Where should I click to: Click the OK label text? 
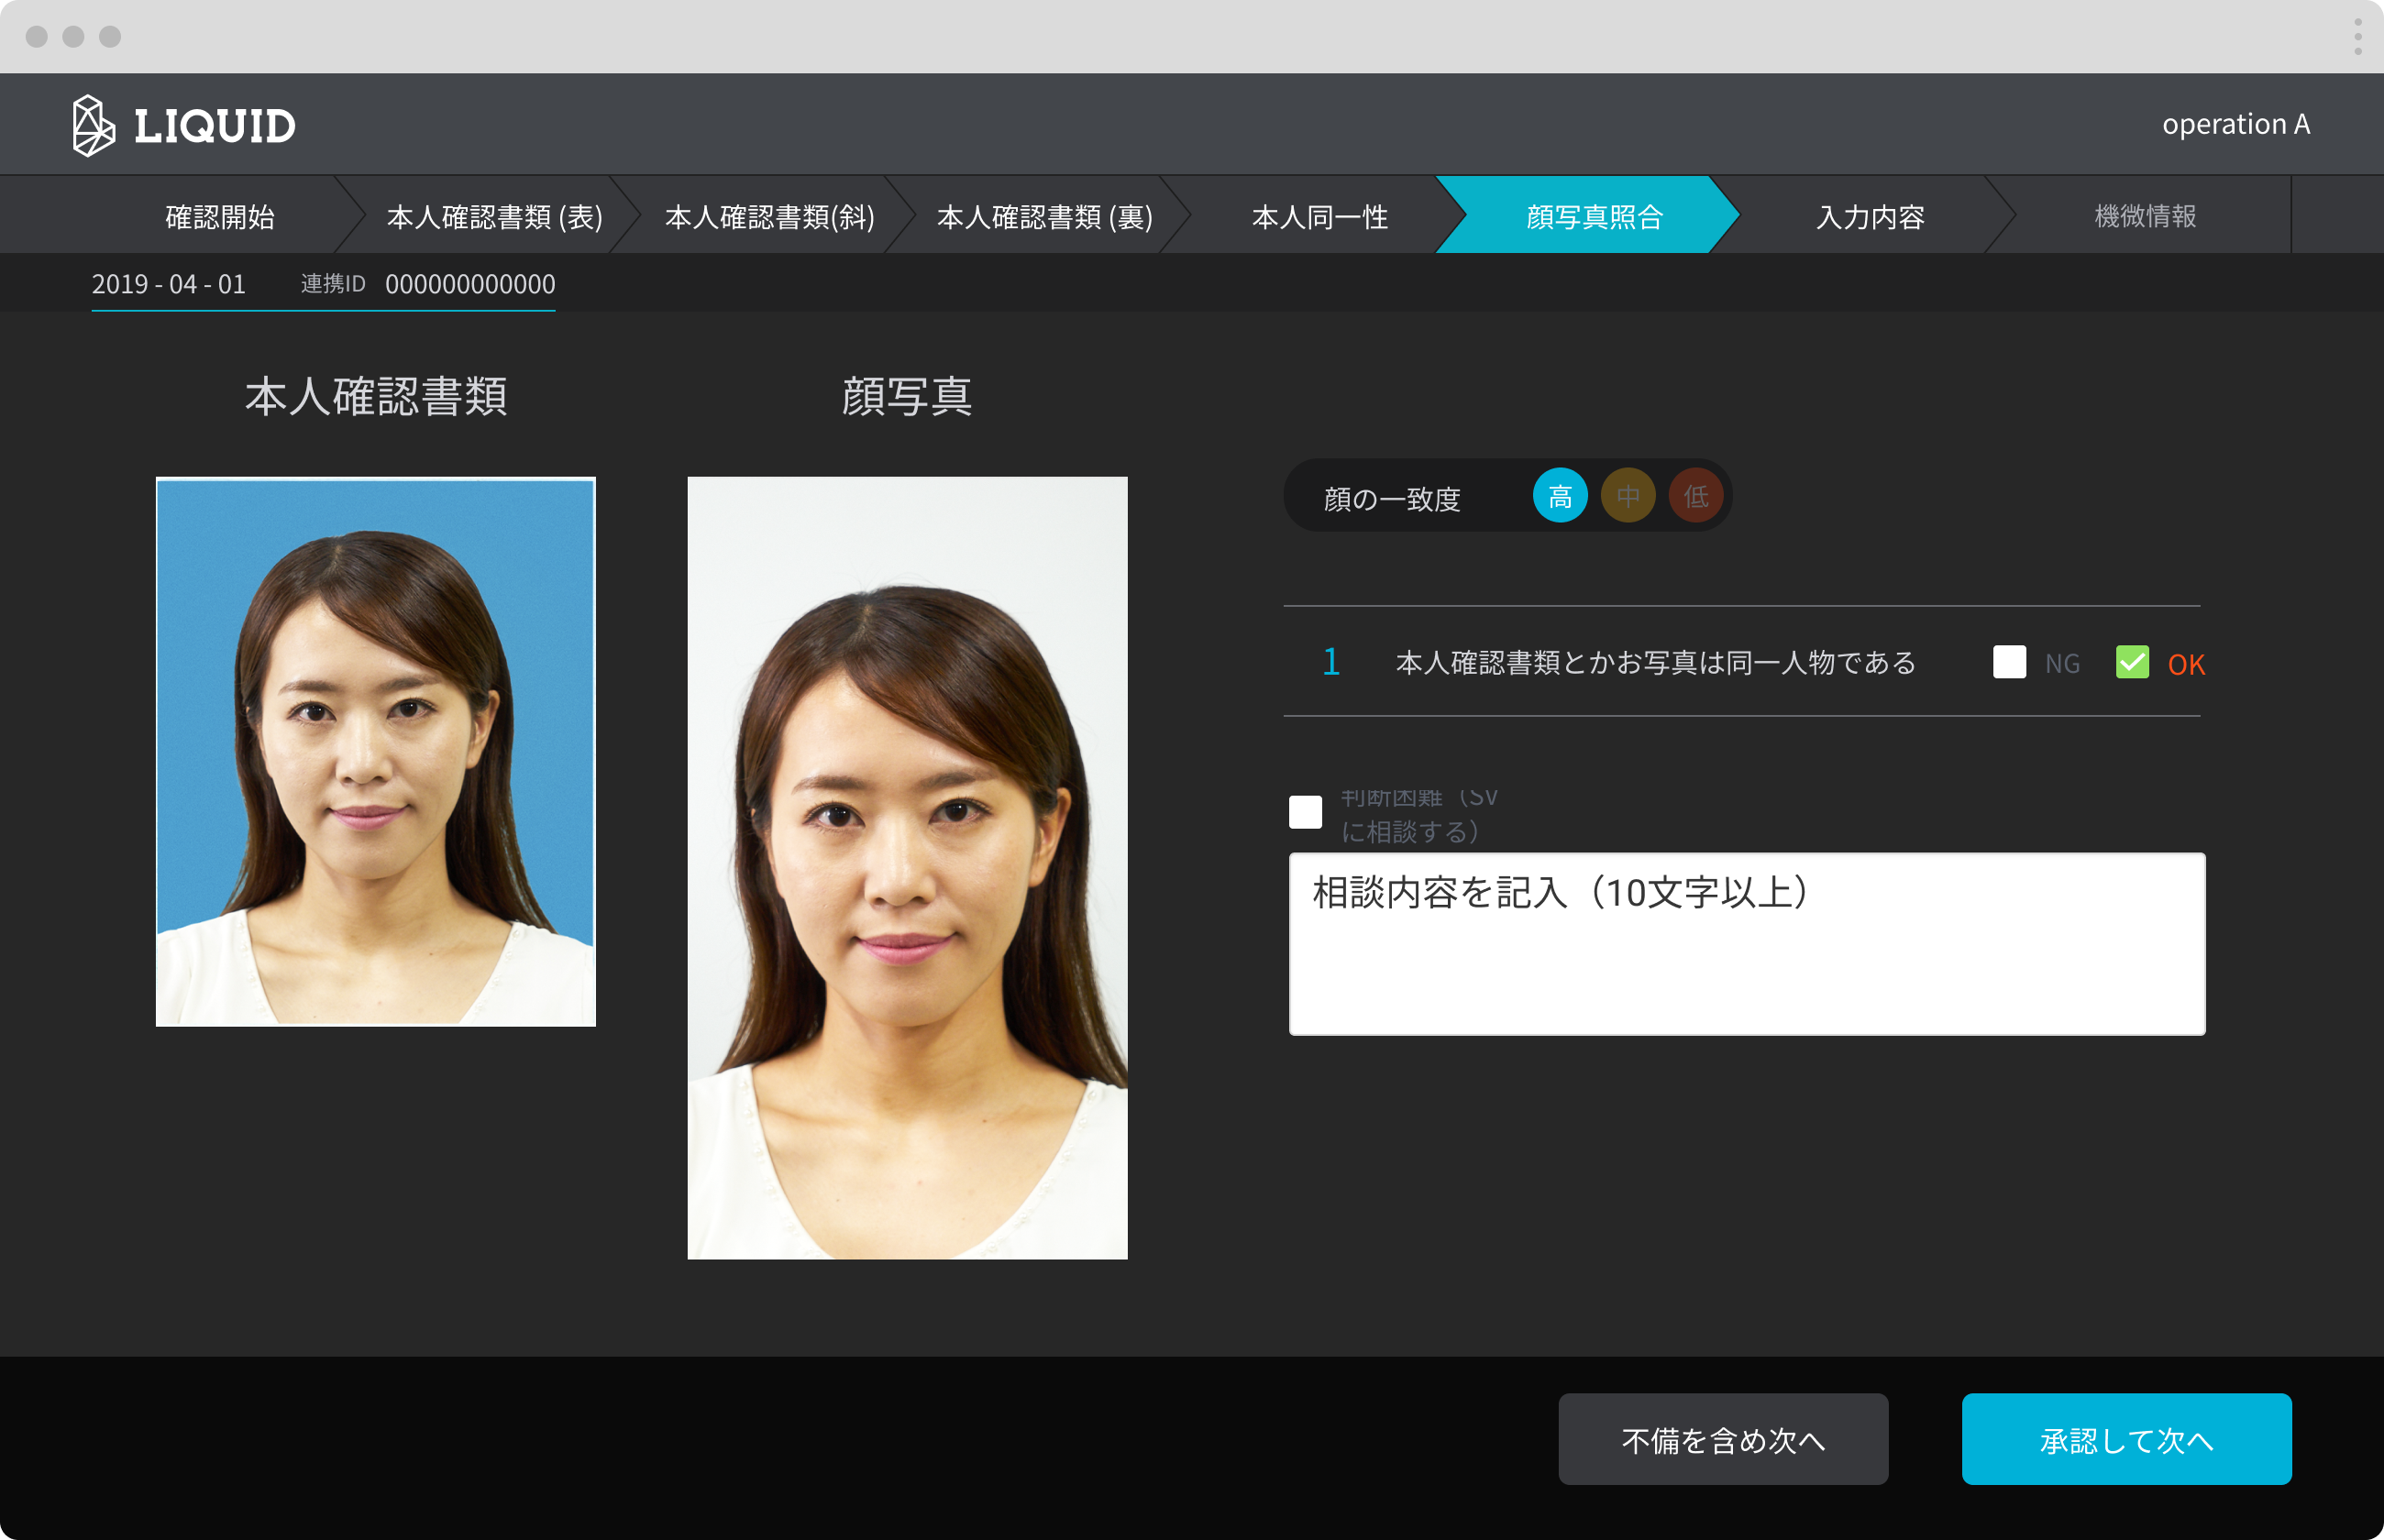coord(2186,665)
